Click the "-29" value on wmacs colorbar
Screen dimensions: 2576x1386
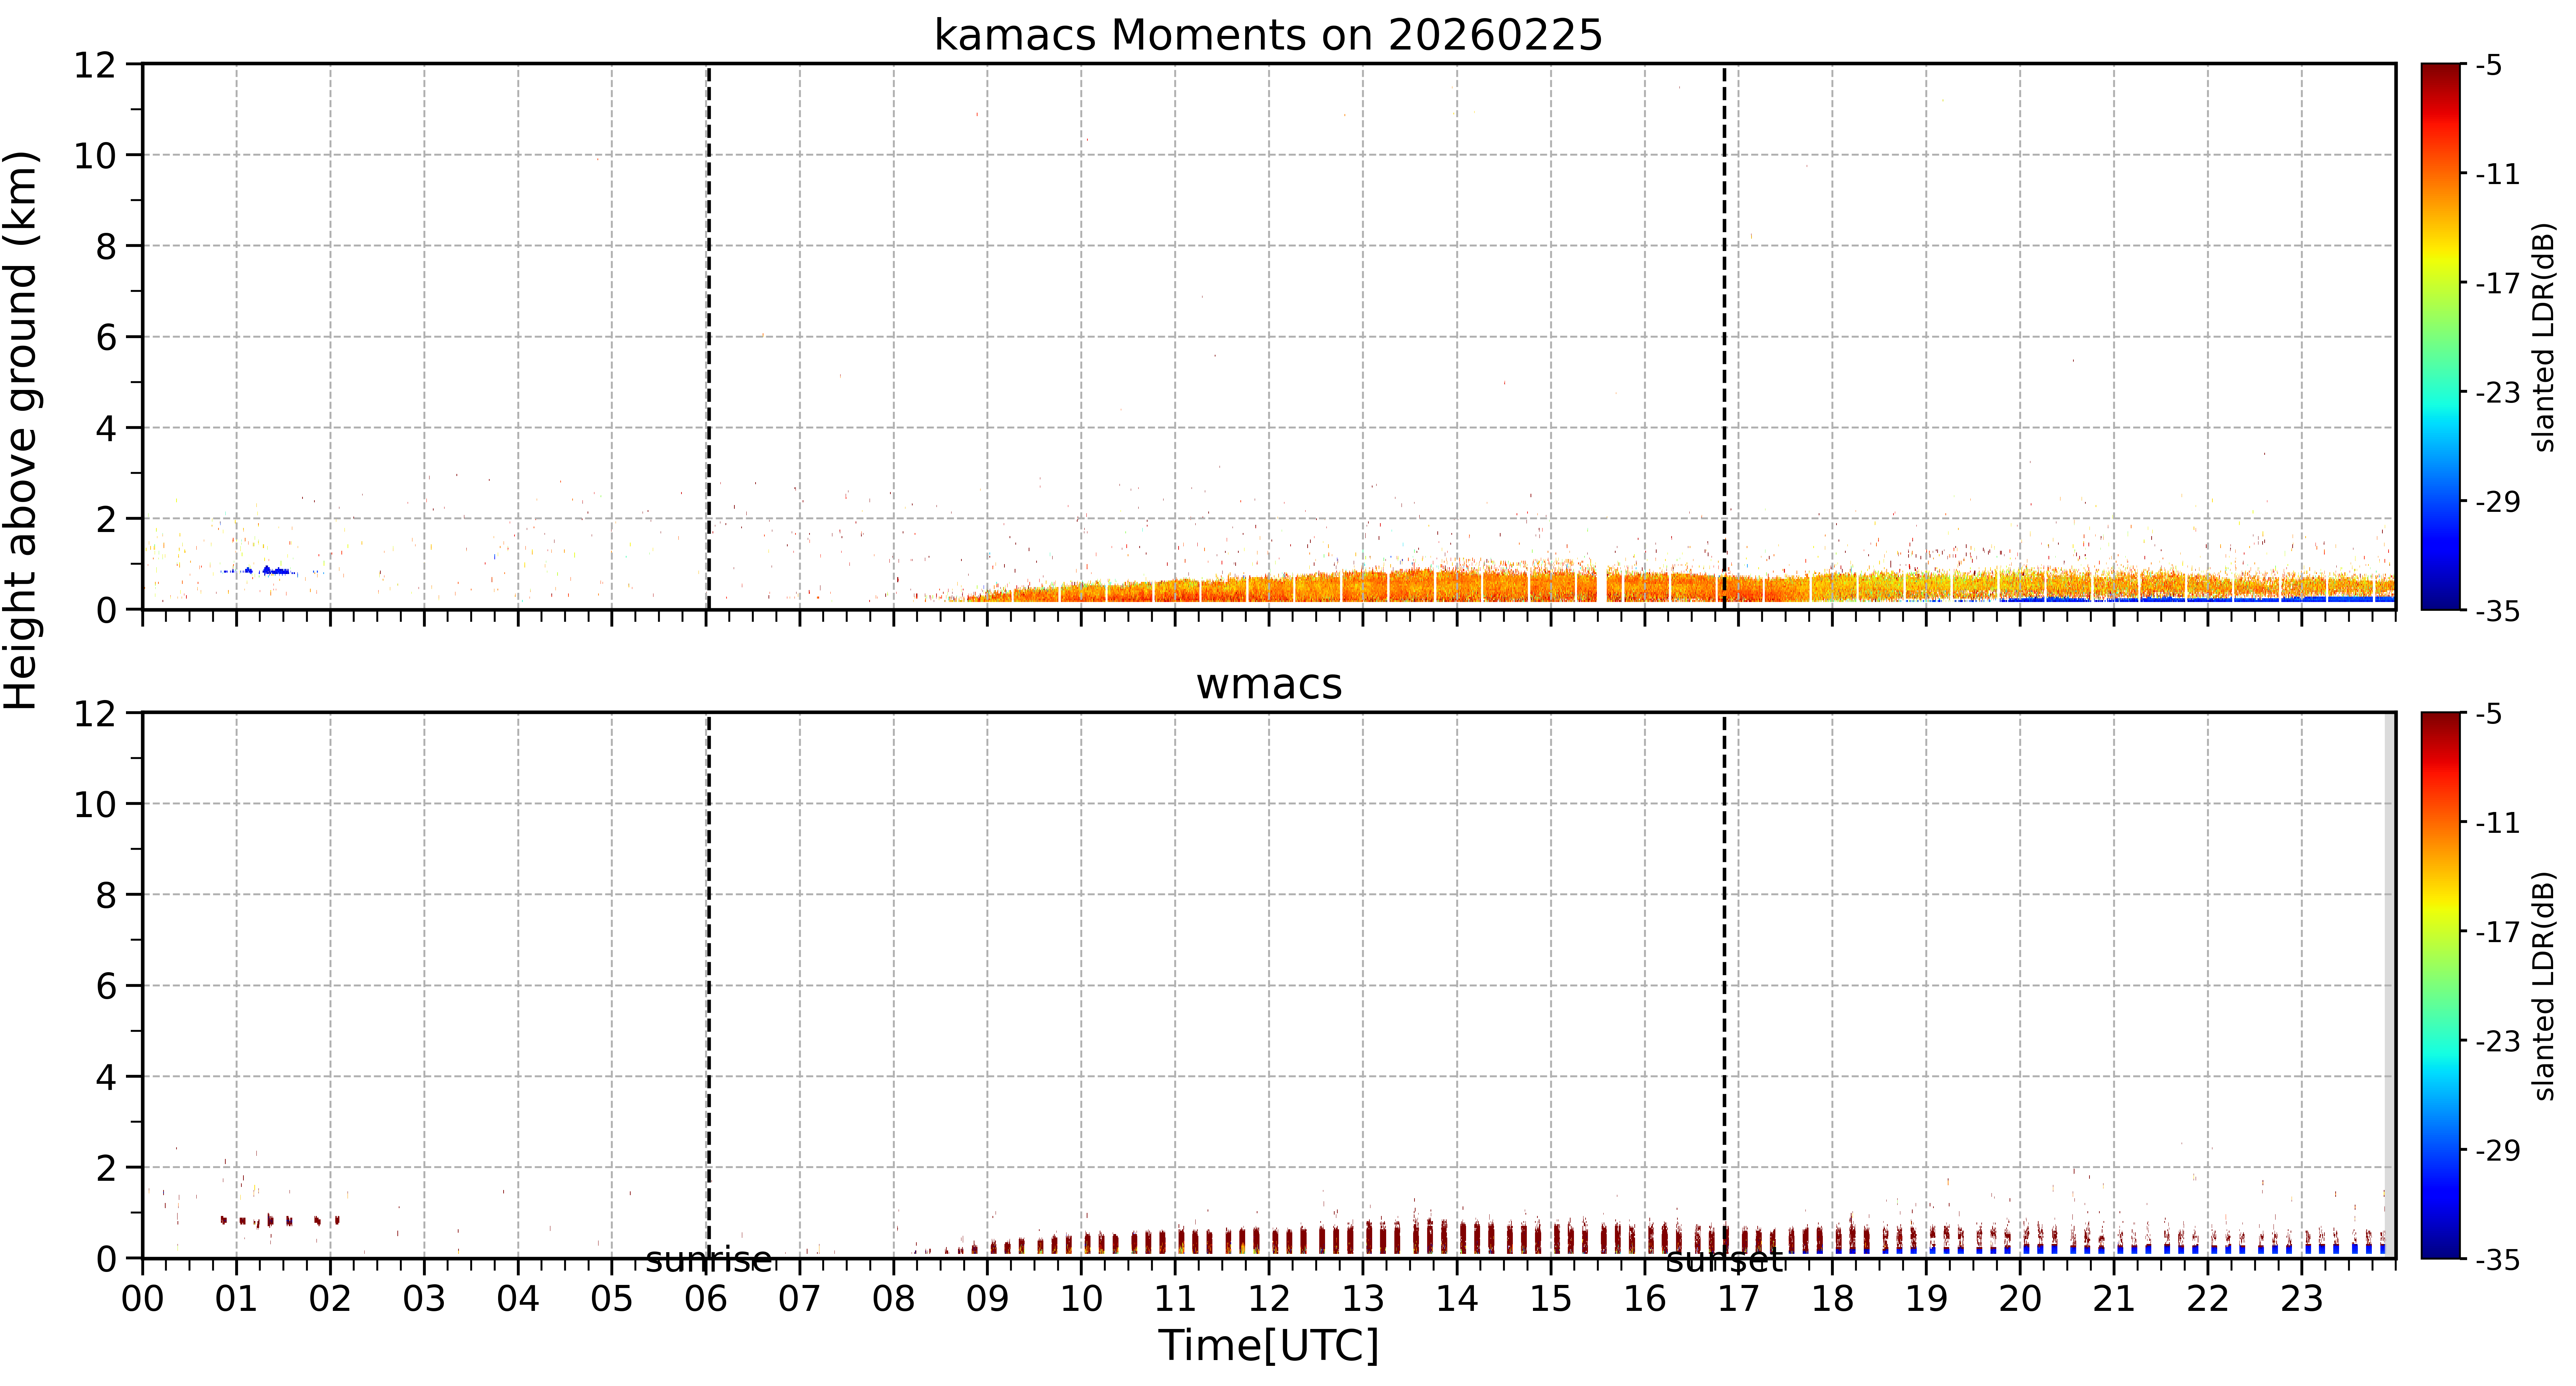(x=2497, y=1150)
